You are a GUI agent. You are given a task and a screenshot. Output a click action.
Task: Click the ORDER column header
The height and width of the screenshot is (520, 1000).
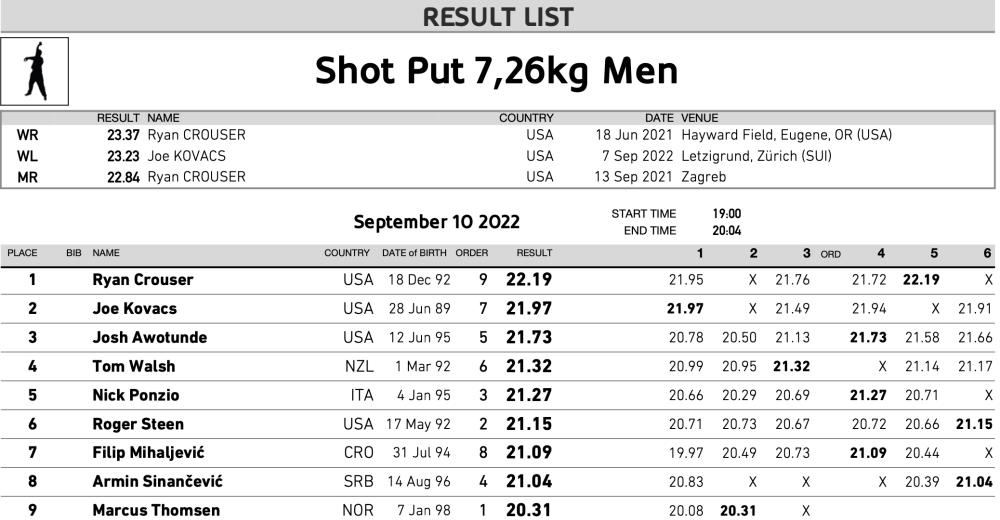point(472,253)
